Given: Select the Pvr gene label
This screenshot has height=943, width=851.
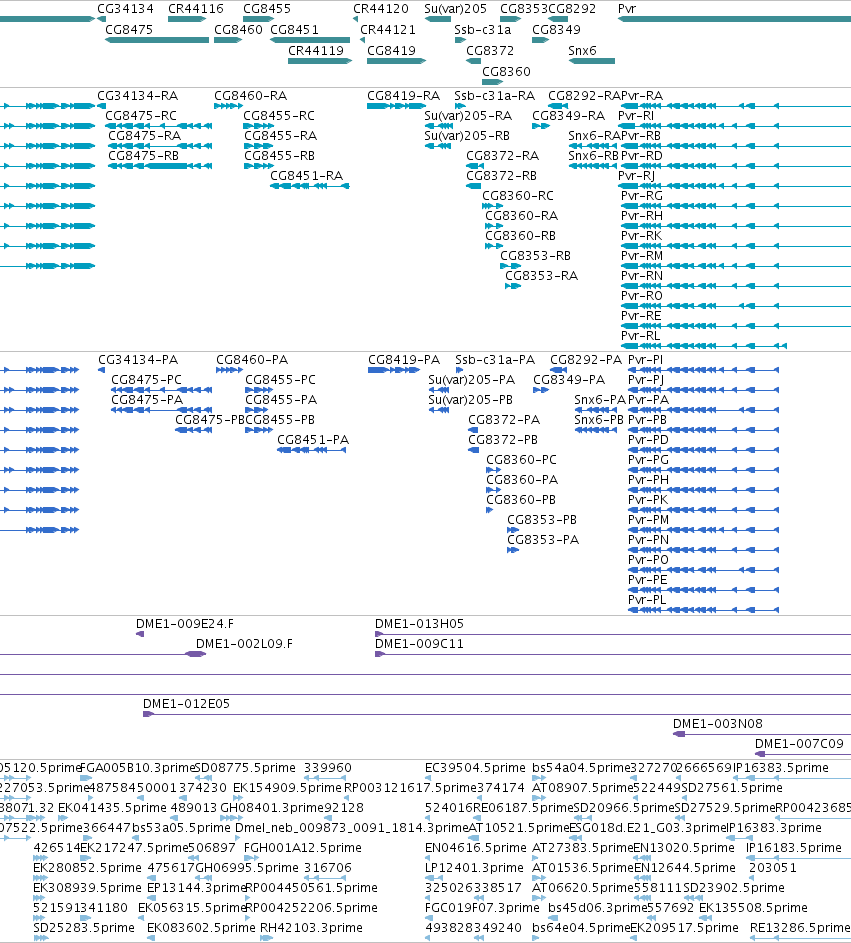Looking at the screenshot, I should coord(627,9).
